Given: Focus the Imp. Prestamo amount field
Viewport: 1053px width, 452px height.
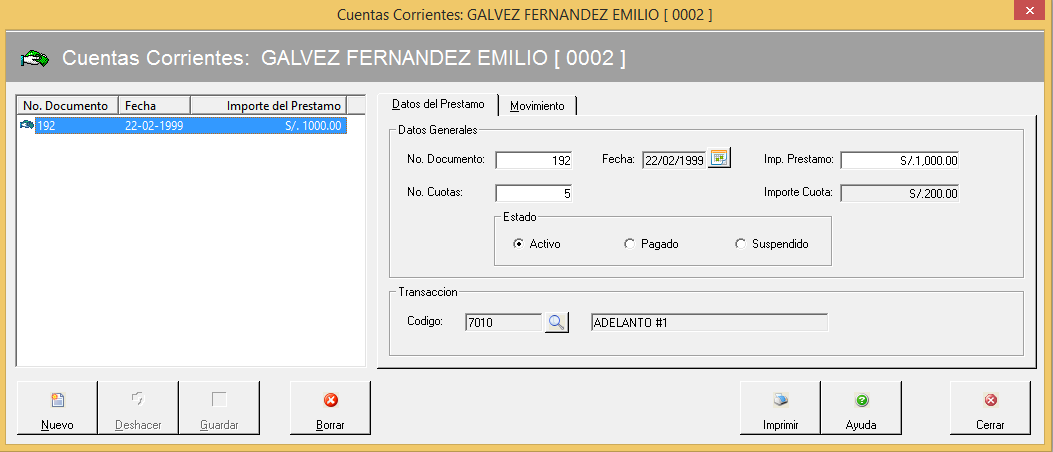Looking at the screenshot, I should (x=900, y=160).
